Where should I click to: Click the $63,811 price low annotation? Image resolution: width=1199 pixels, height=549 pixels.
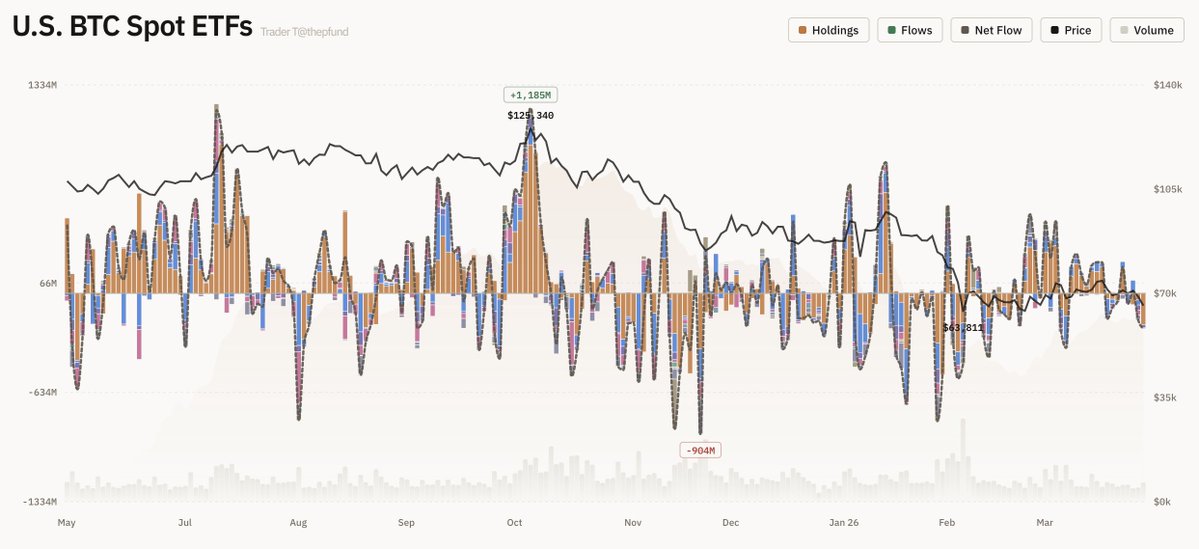963,327
